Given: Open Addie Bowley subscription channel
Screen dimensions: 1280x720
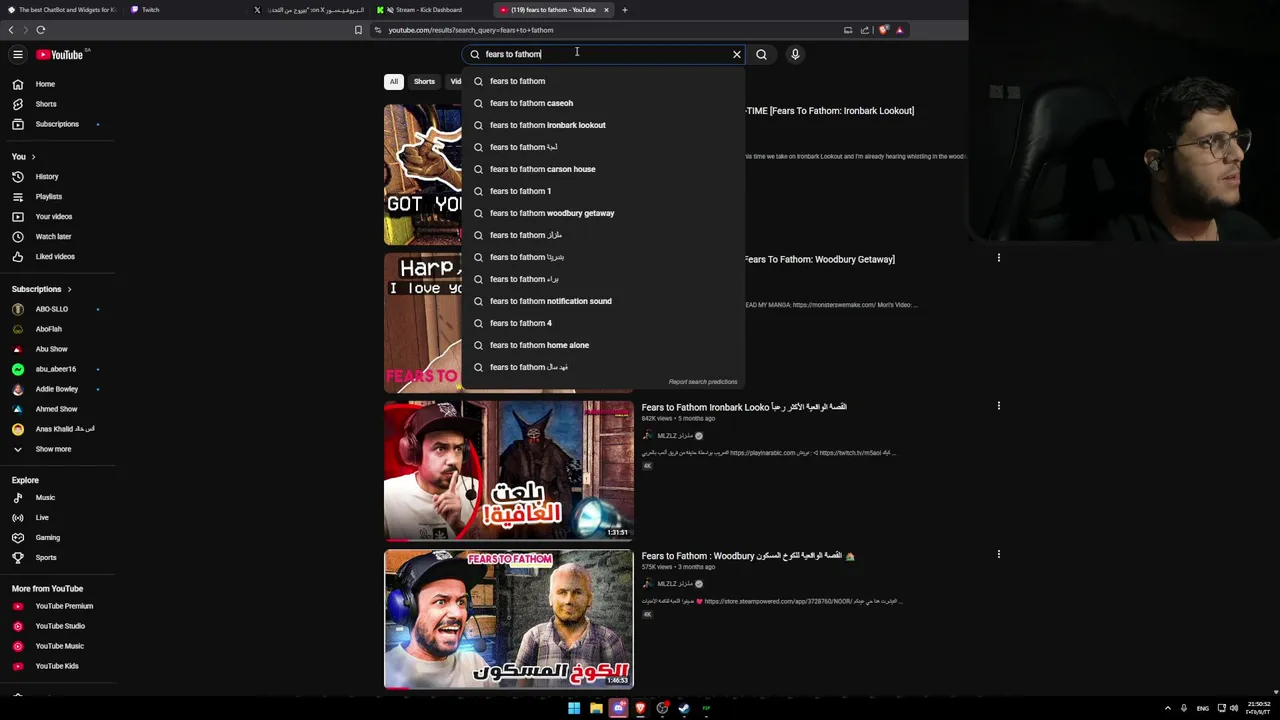Looking at the screenshot, I should 57,389.
